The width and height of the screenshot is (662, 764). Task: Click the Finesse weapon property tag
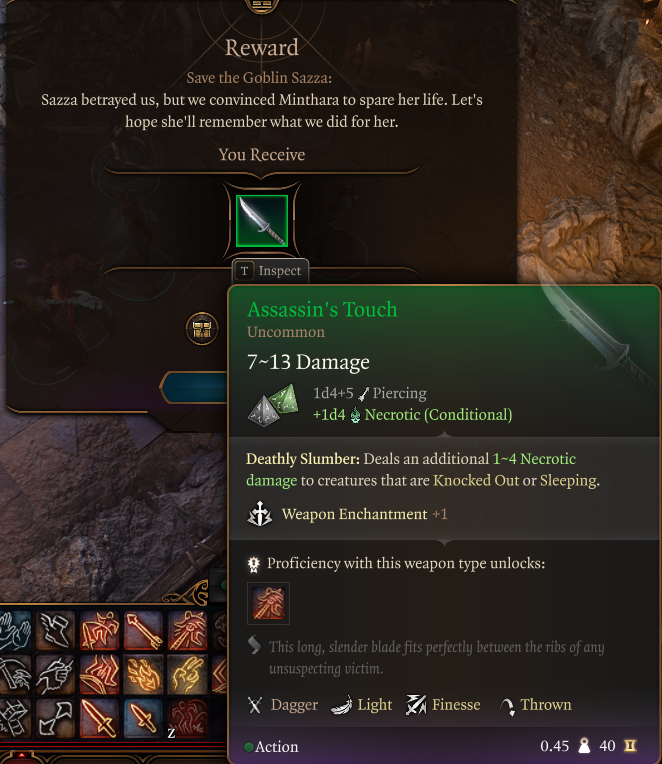click(x=444, y=705)
